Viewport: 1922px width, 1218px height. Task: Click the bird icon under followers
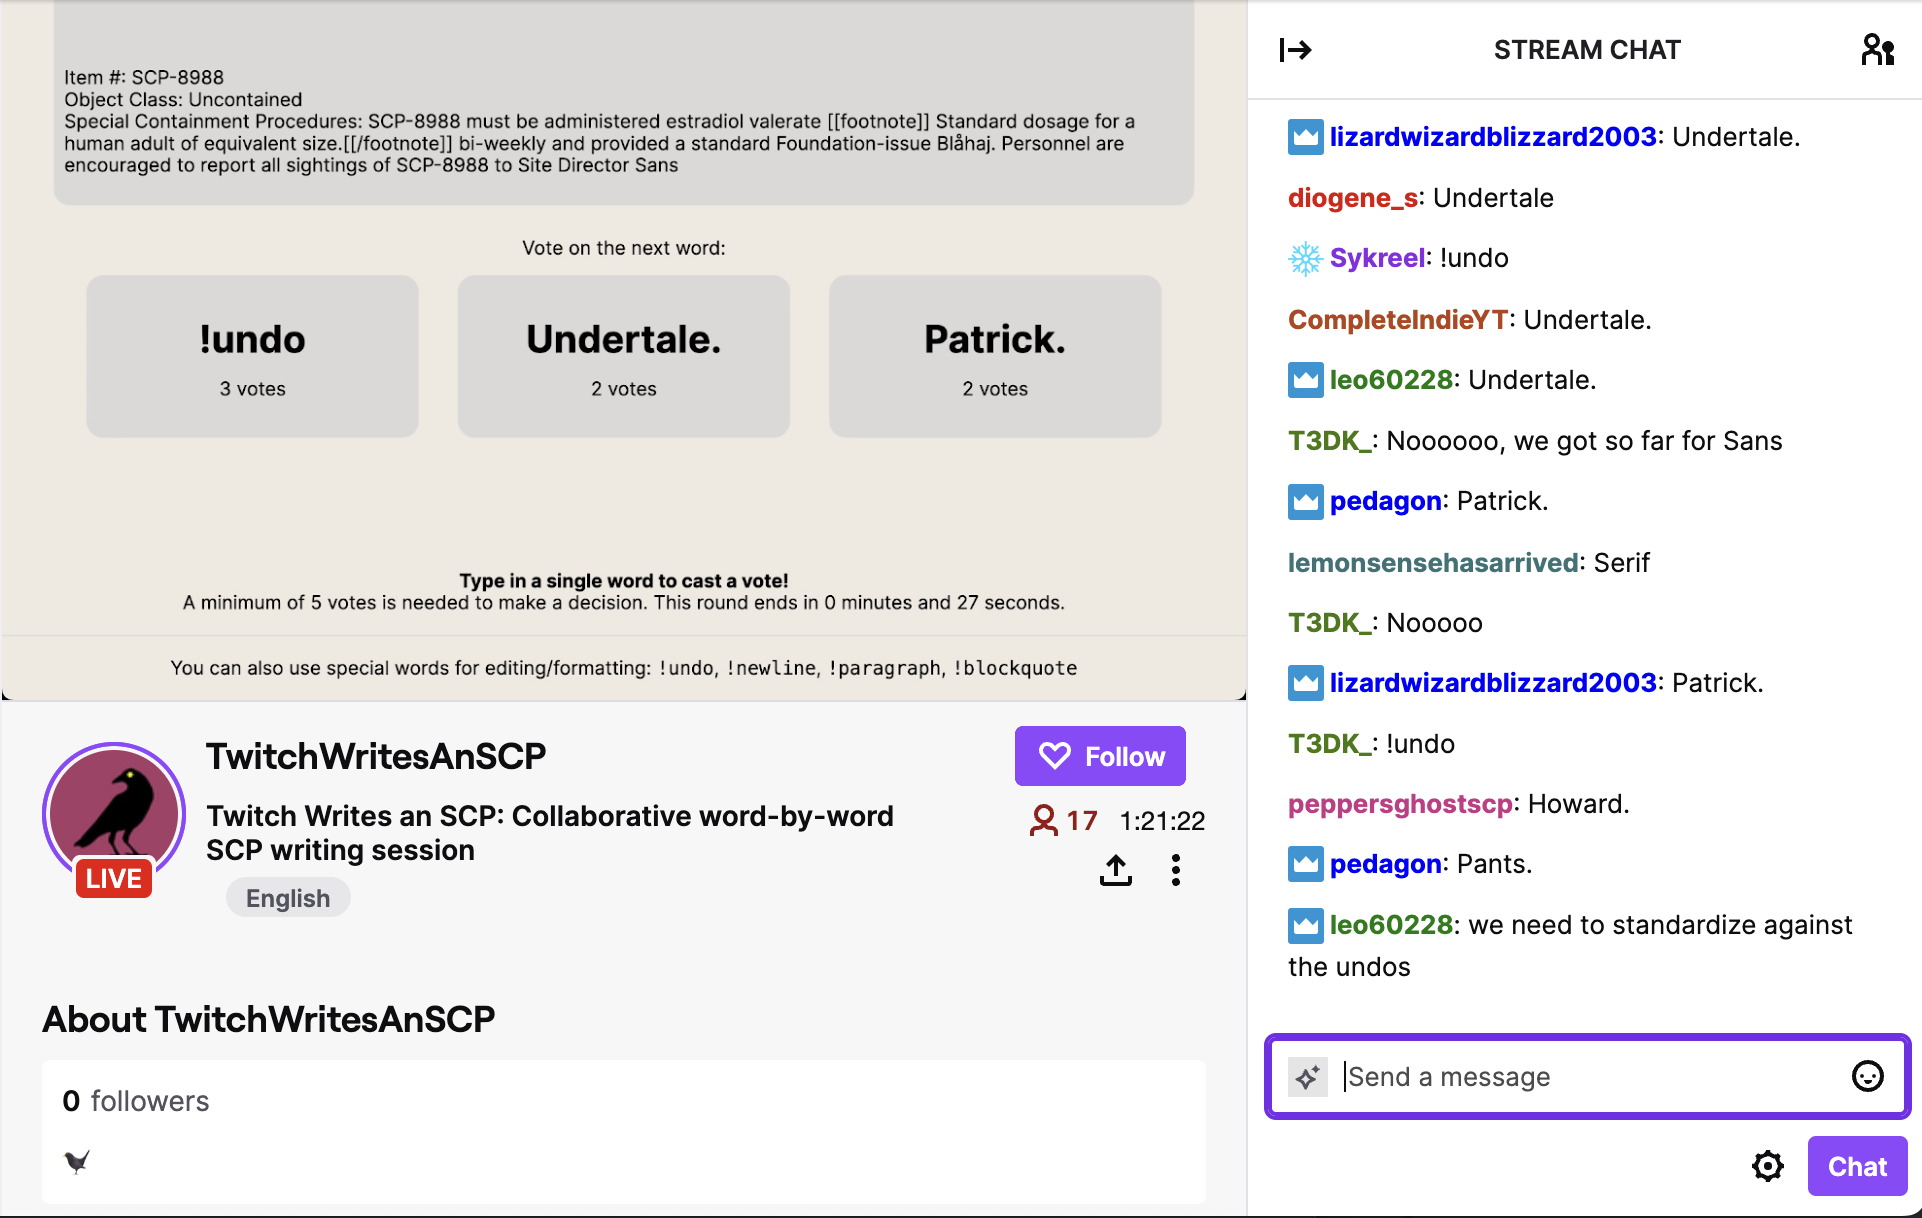tap(76, 1163)
